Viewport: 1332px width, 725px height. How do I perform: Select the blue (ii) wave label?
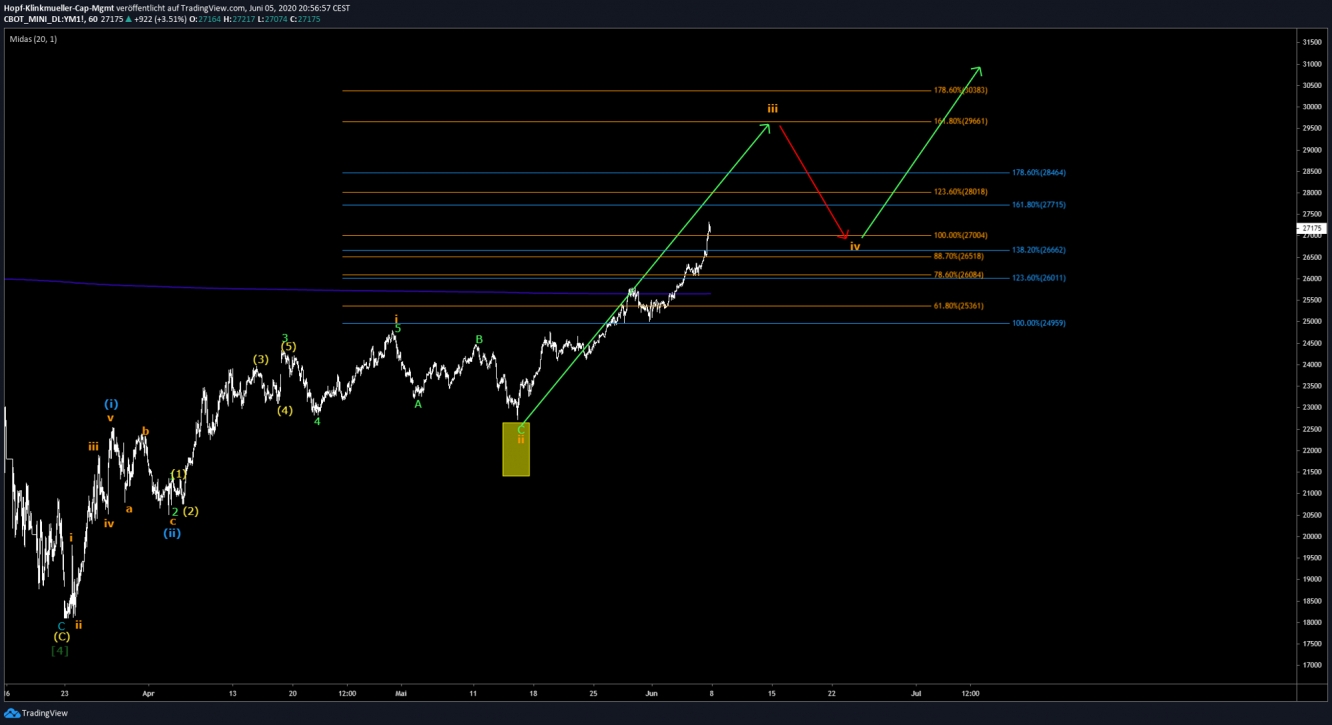click(x=172, y=533)
